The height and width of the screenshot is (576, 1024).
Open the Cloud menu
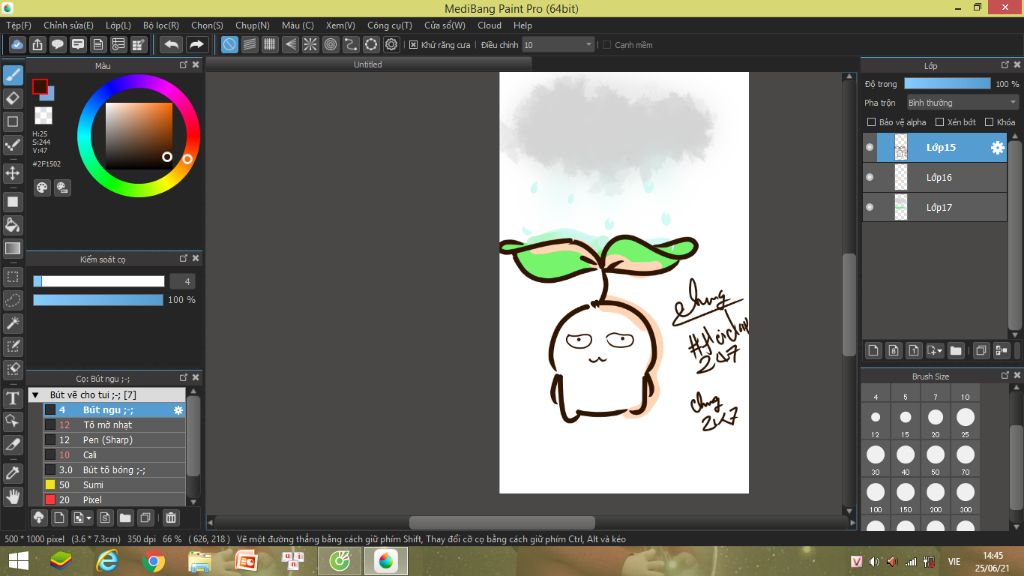[x=489, y=25]
